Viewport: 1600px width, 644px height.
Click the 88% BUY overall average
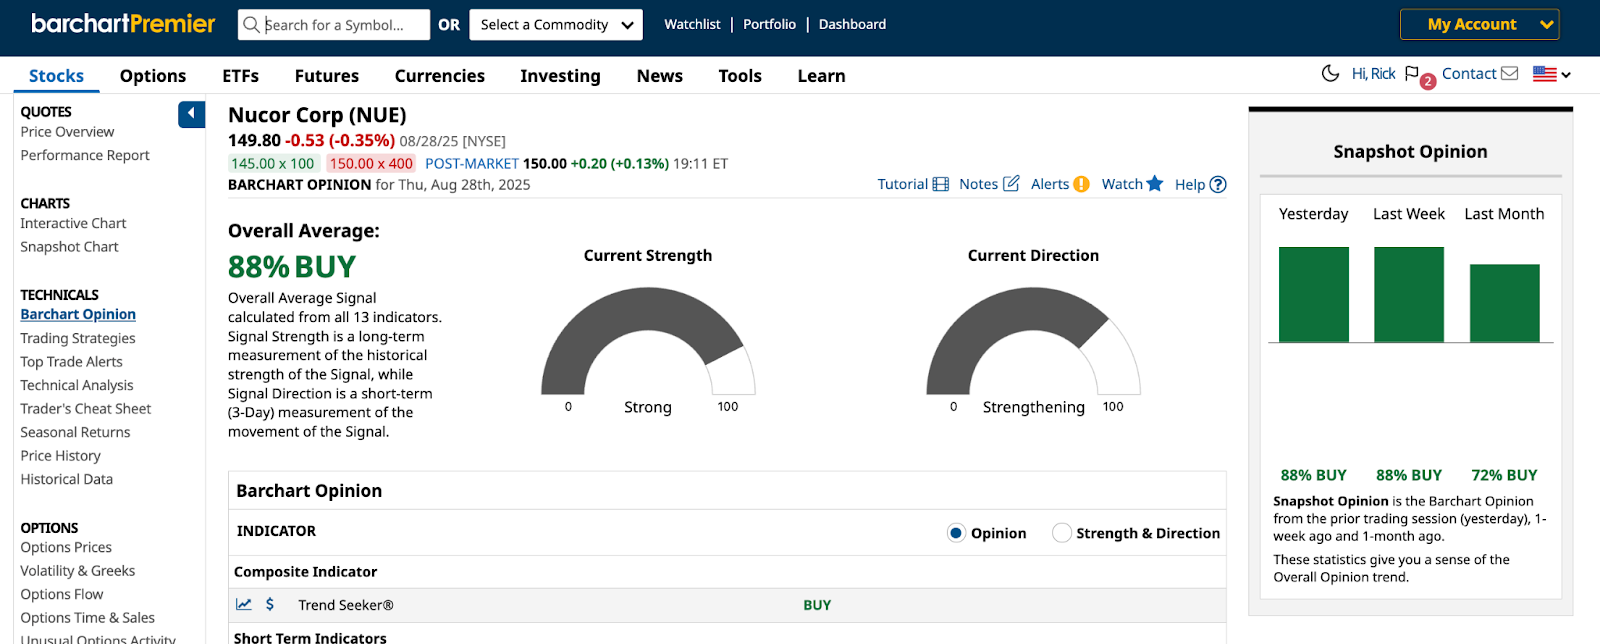tap(292, 267)
